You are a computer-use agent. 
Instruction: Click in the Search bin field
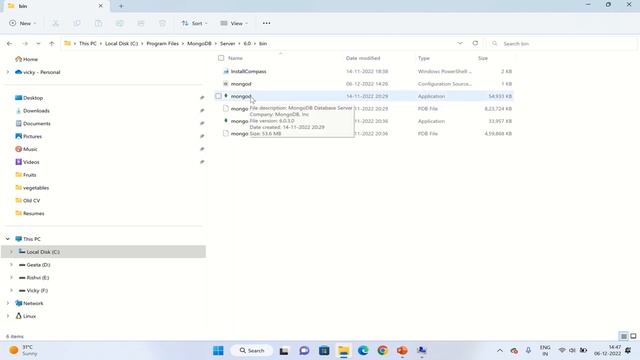[563, 43]
